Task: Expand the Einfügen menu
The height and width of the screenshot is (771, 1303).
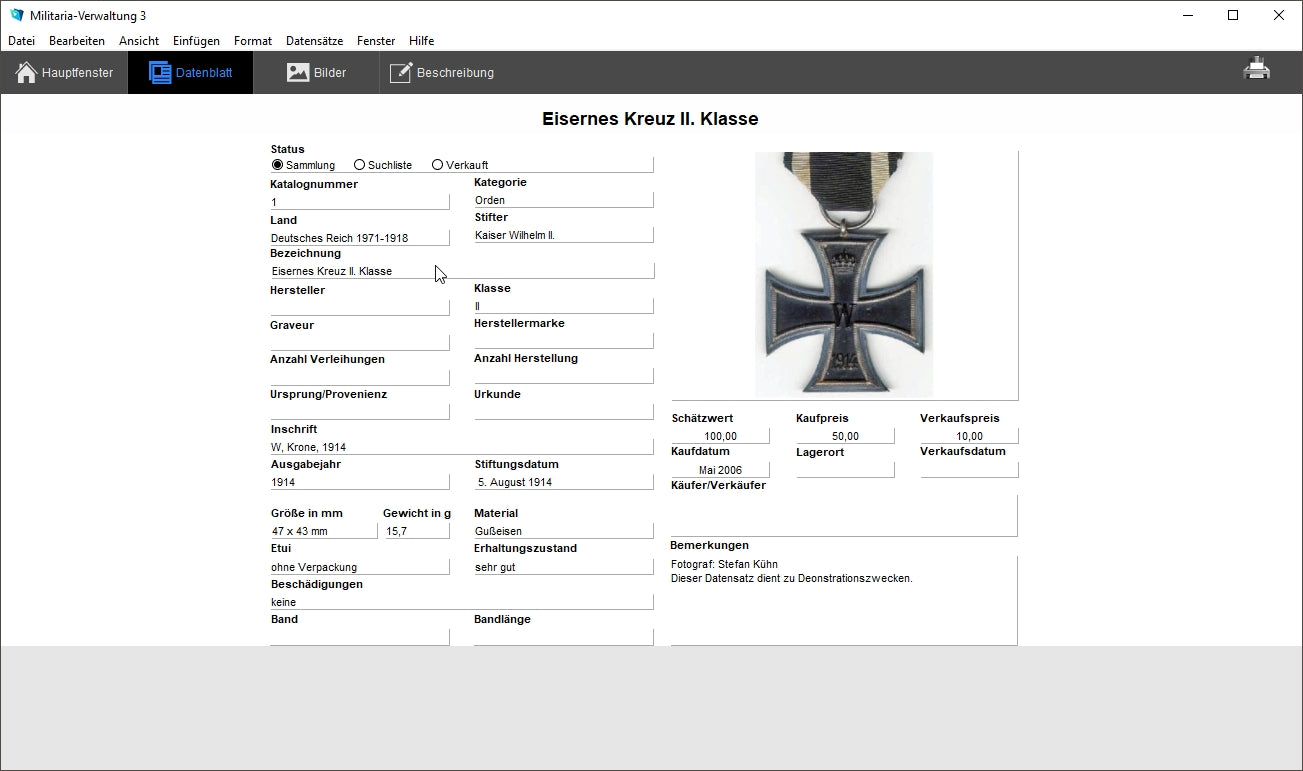Action: (x=196, y=41)
